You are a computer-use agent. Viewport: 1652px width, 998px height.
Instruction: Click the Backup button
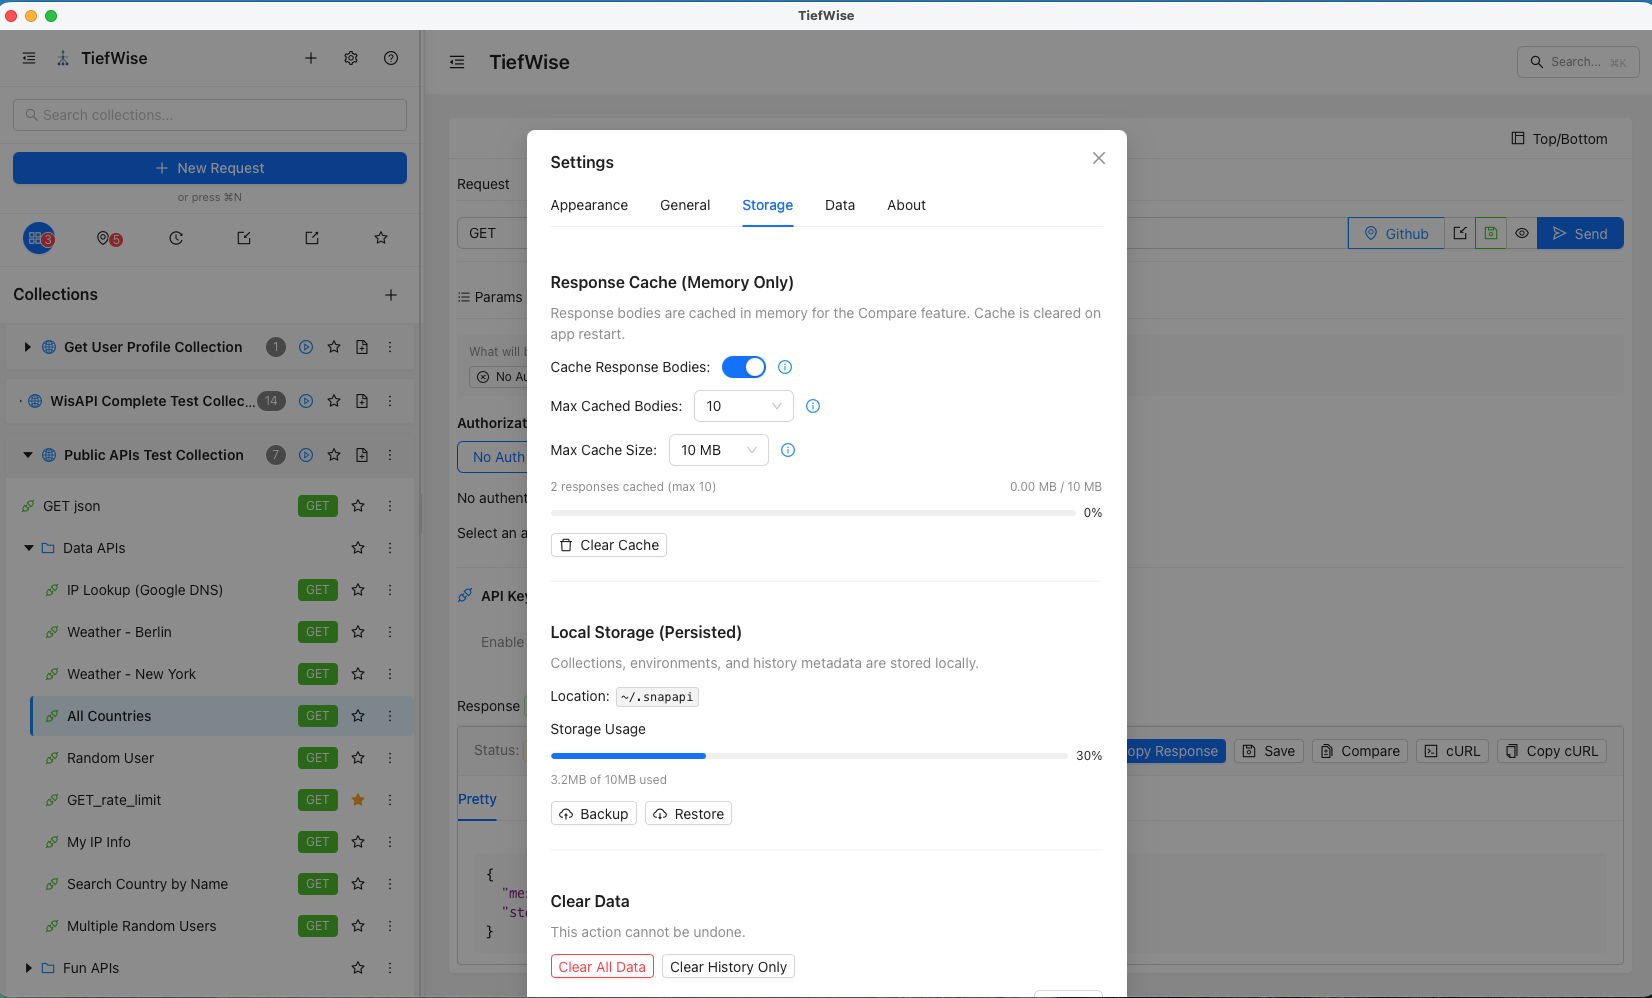[x=594, y=814]
